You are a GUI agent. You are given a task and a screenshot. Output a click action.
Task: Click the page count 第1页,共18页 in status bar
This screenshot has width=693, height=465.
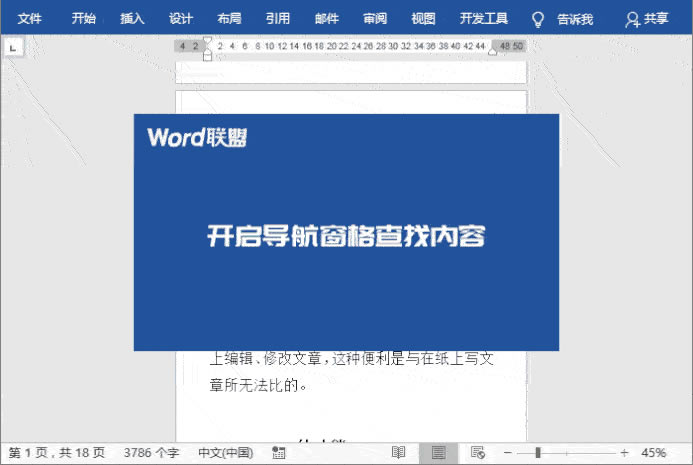coord(57,453)
